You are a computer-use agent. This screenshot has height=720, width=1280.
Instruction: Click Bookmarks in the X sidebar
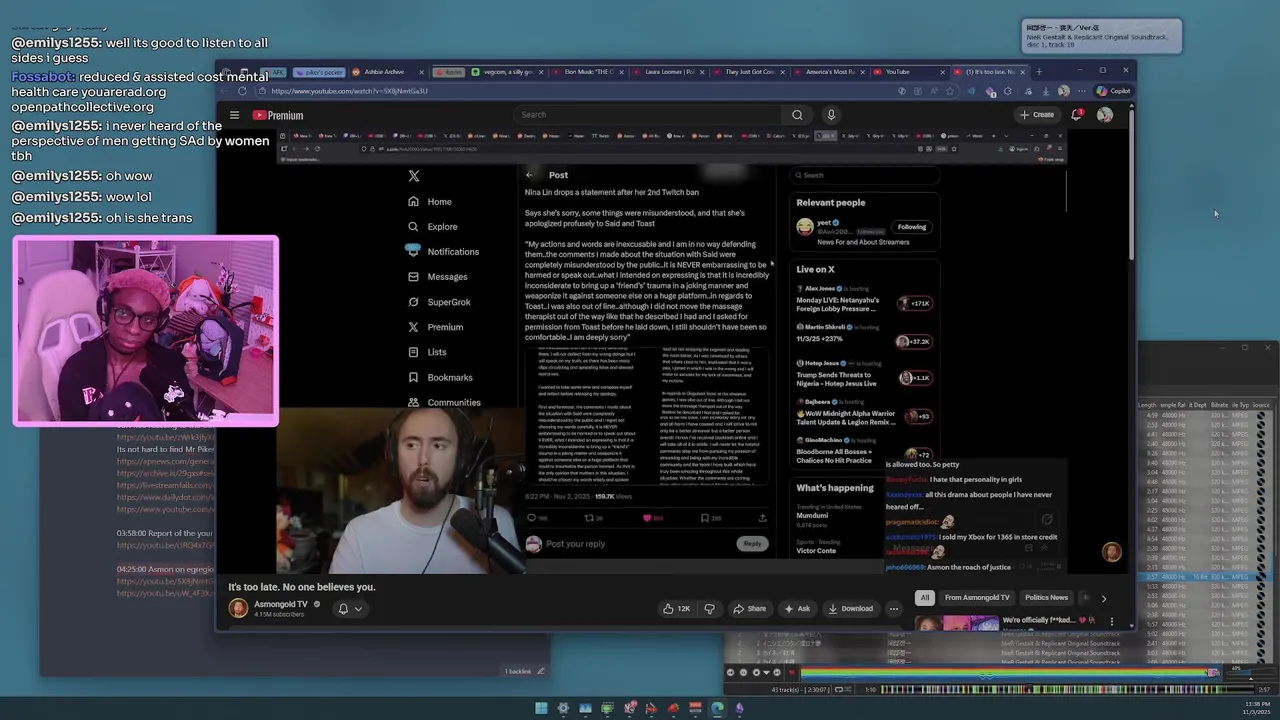pos(440,377)
